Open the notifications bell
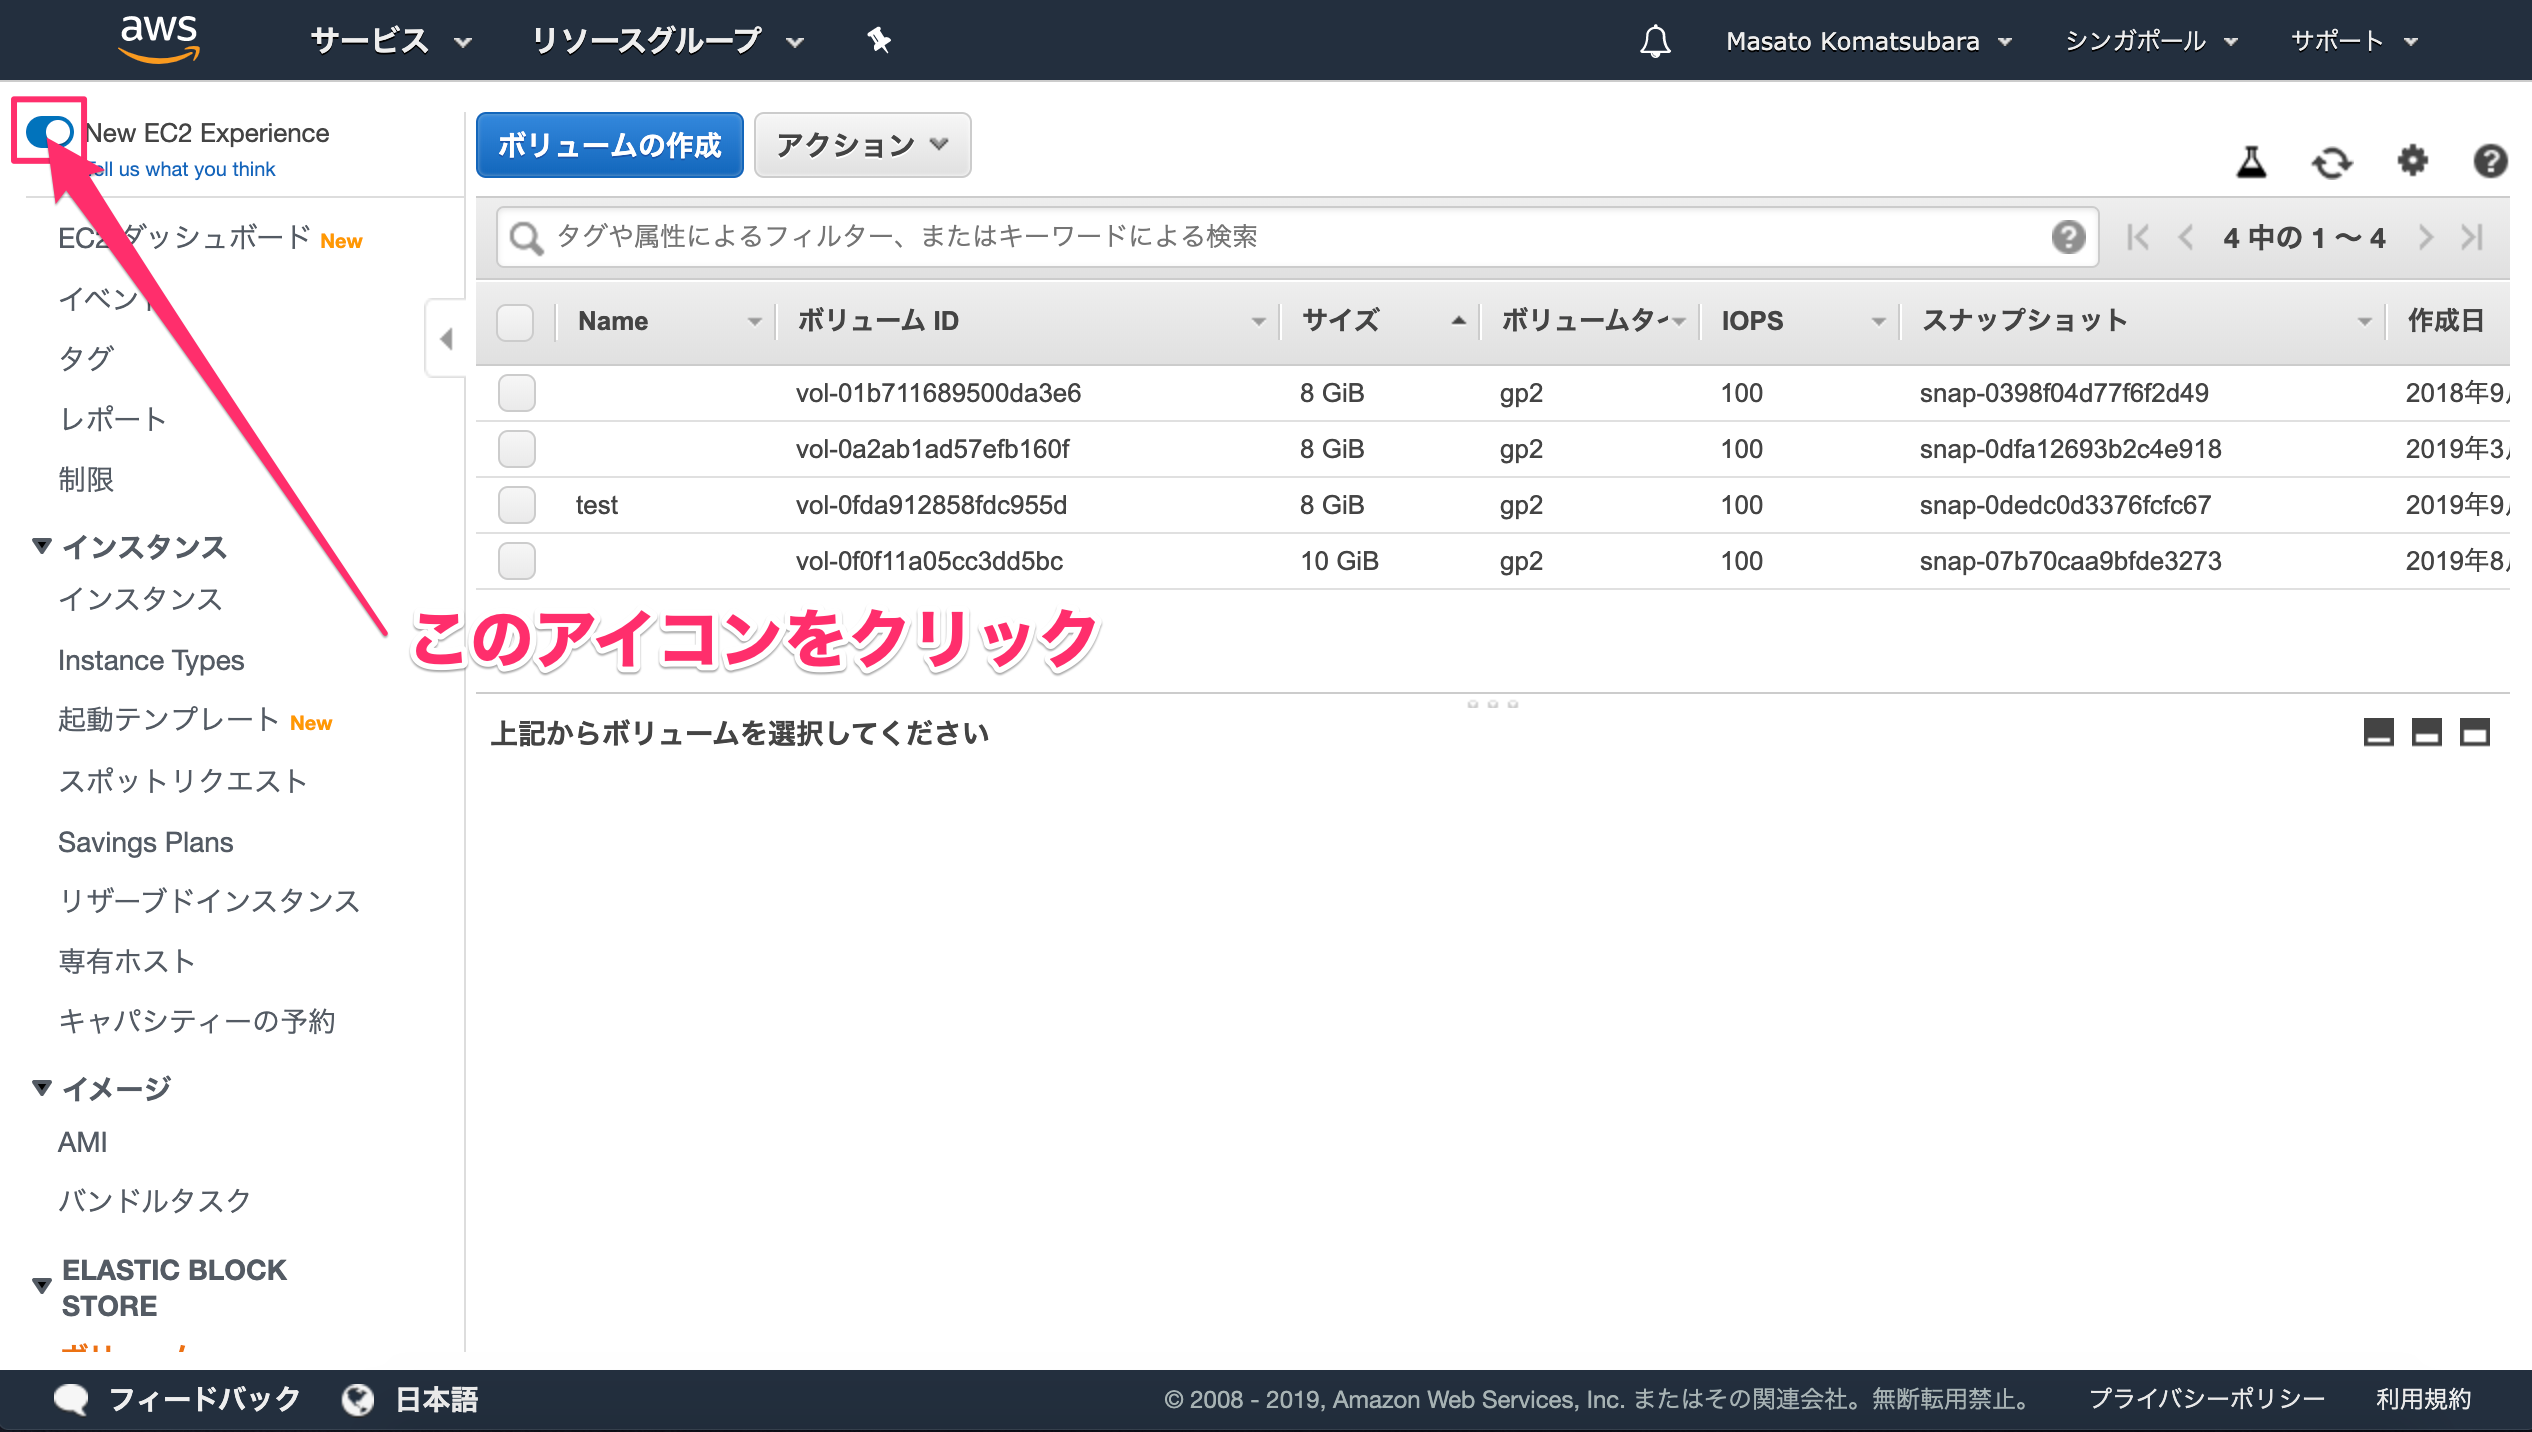2532x1432 pixels. [1655, 40]
